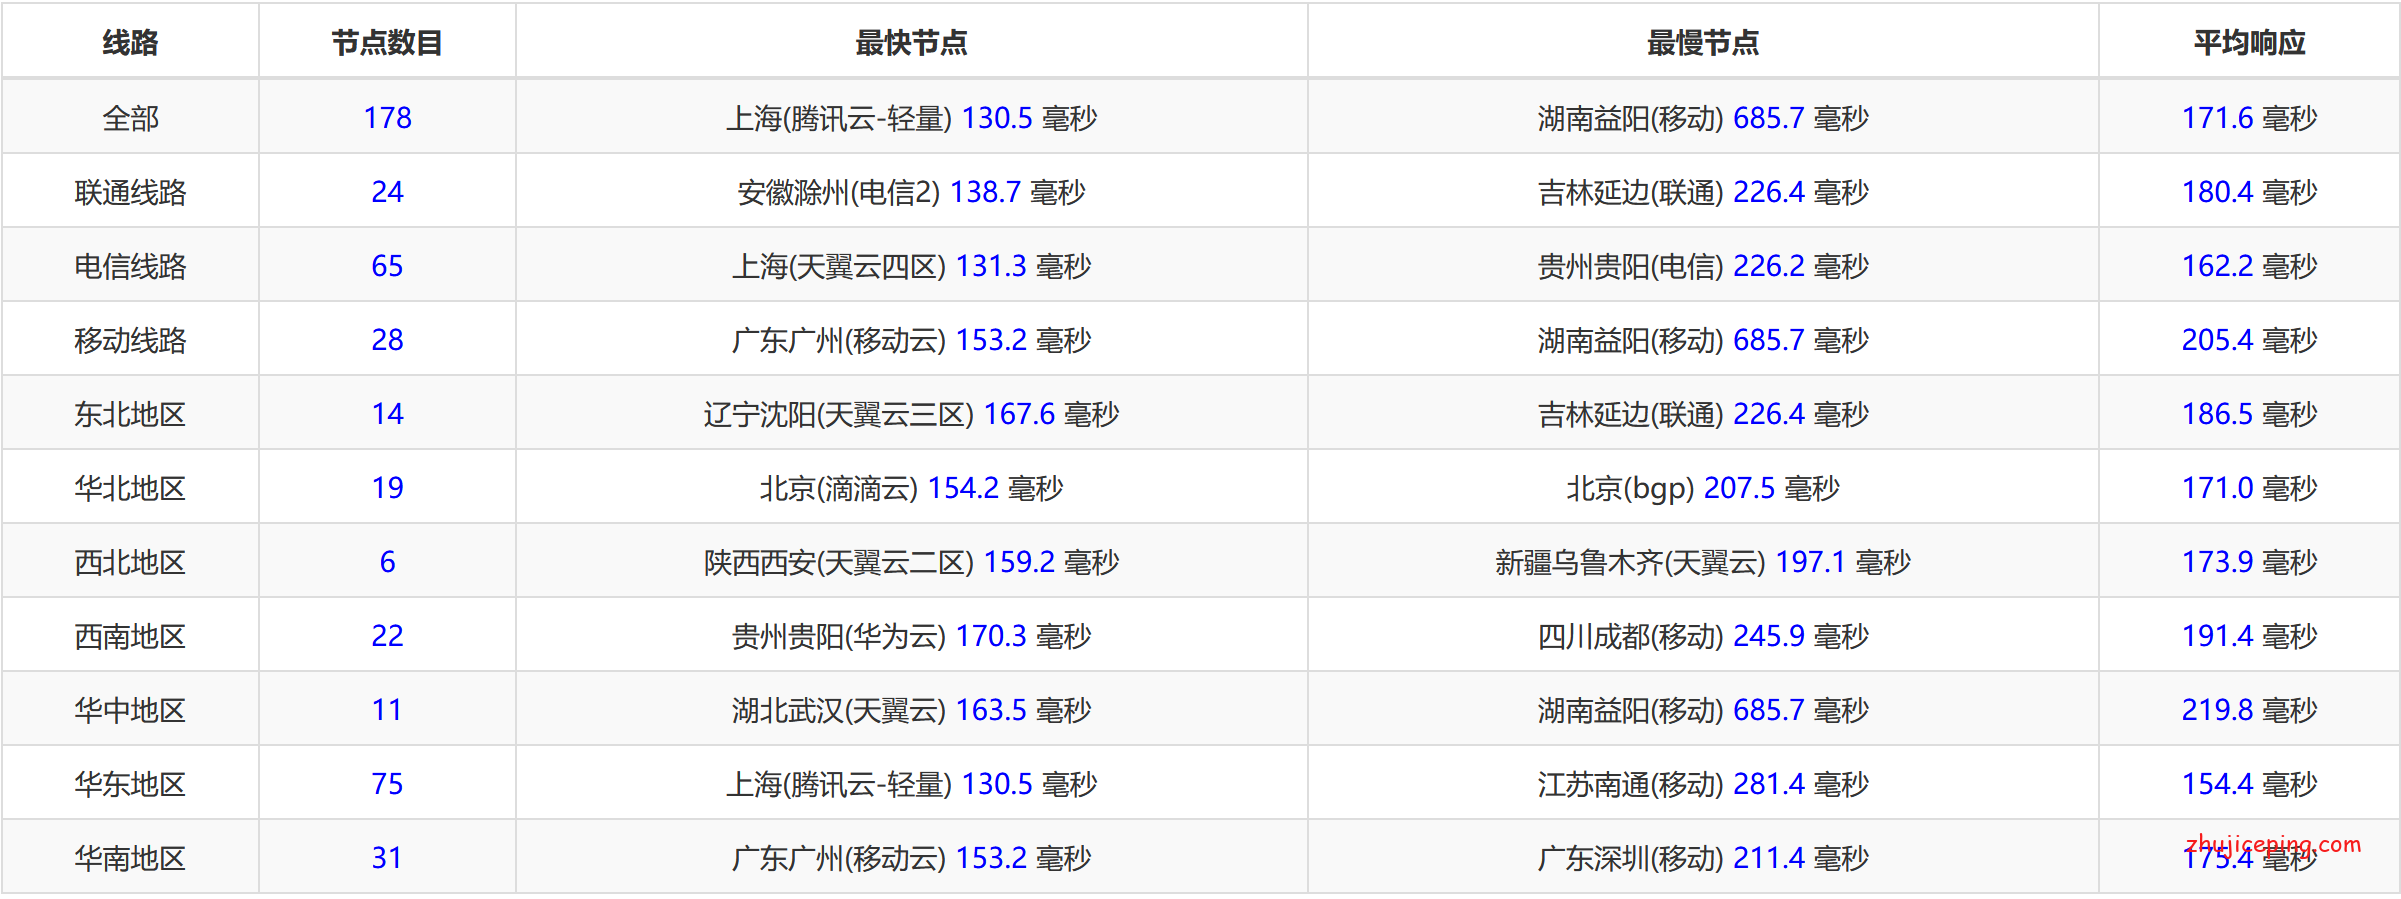Click 北京(滴滴云) 154.2 毫秒 cell
Viewport: 2401px width, 899px height.
[x=911, y=488]
